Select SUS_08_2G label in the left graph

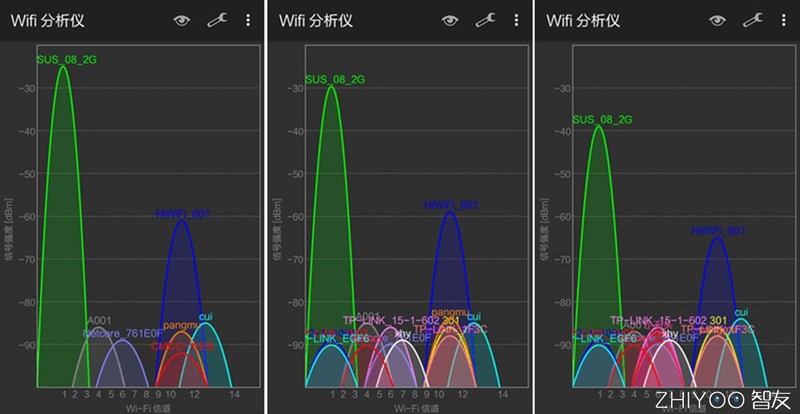66,60
